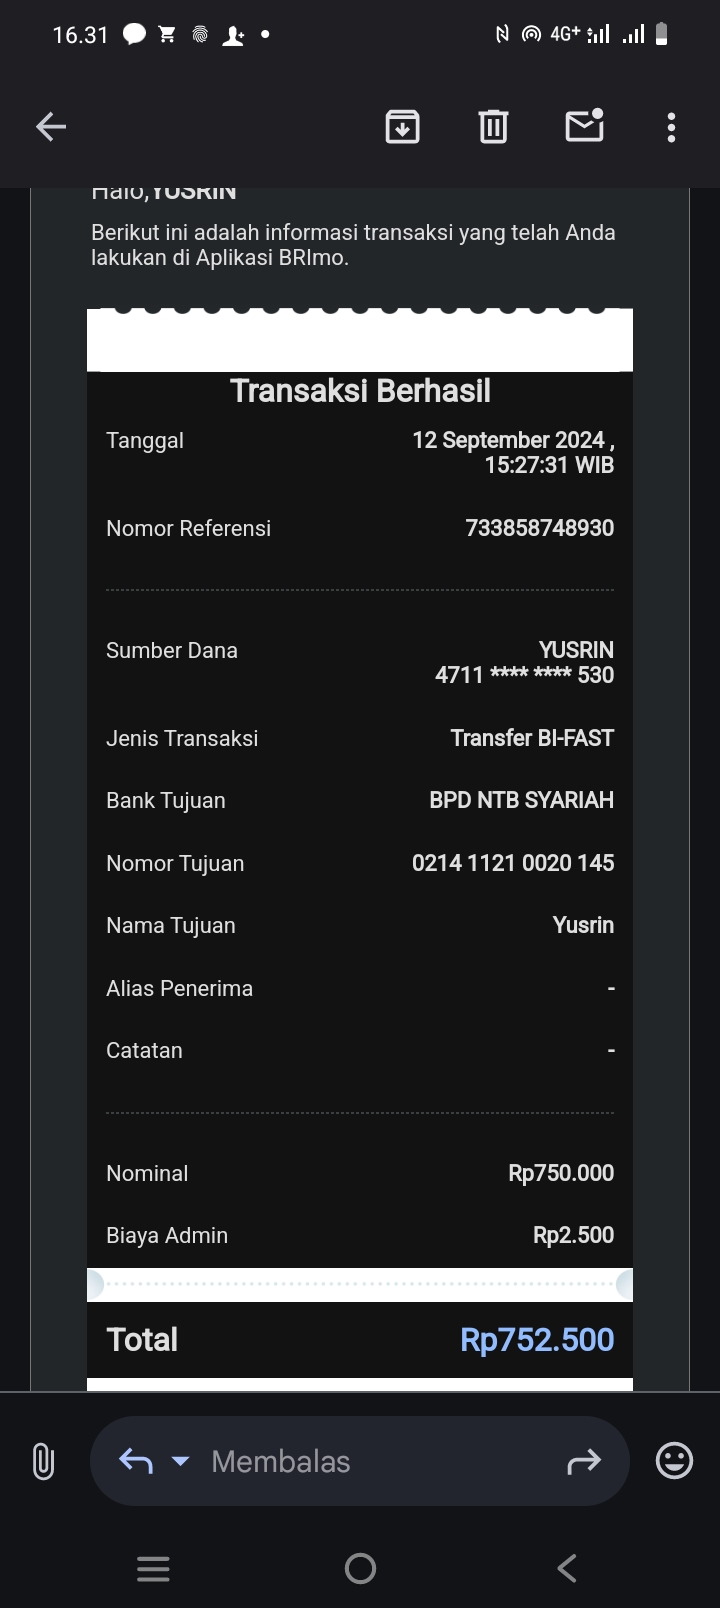
Task: Expand the reply type dropdown arrow
Action: 181,1461
